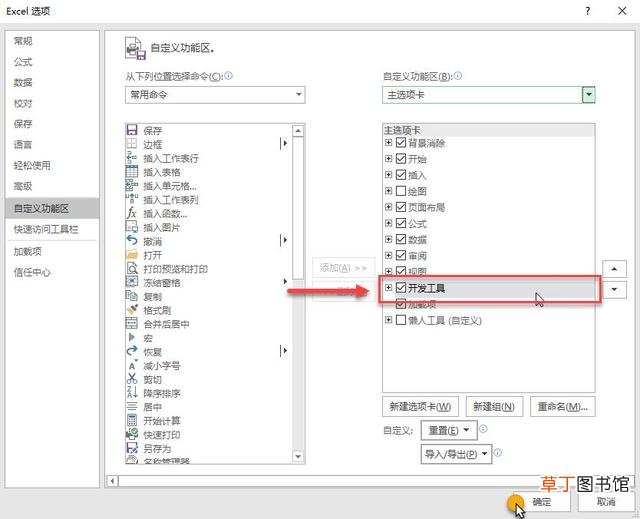The height and width of the screenshot is (519, 640).
Task: Click horizontal scrollbar left arrow
Action: [112, 481]
